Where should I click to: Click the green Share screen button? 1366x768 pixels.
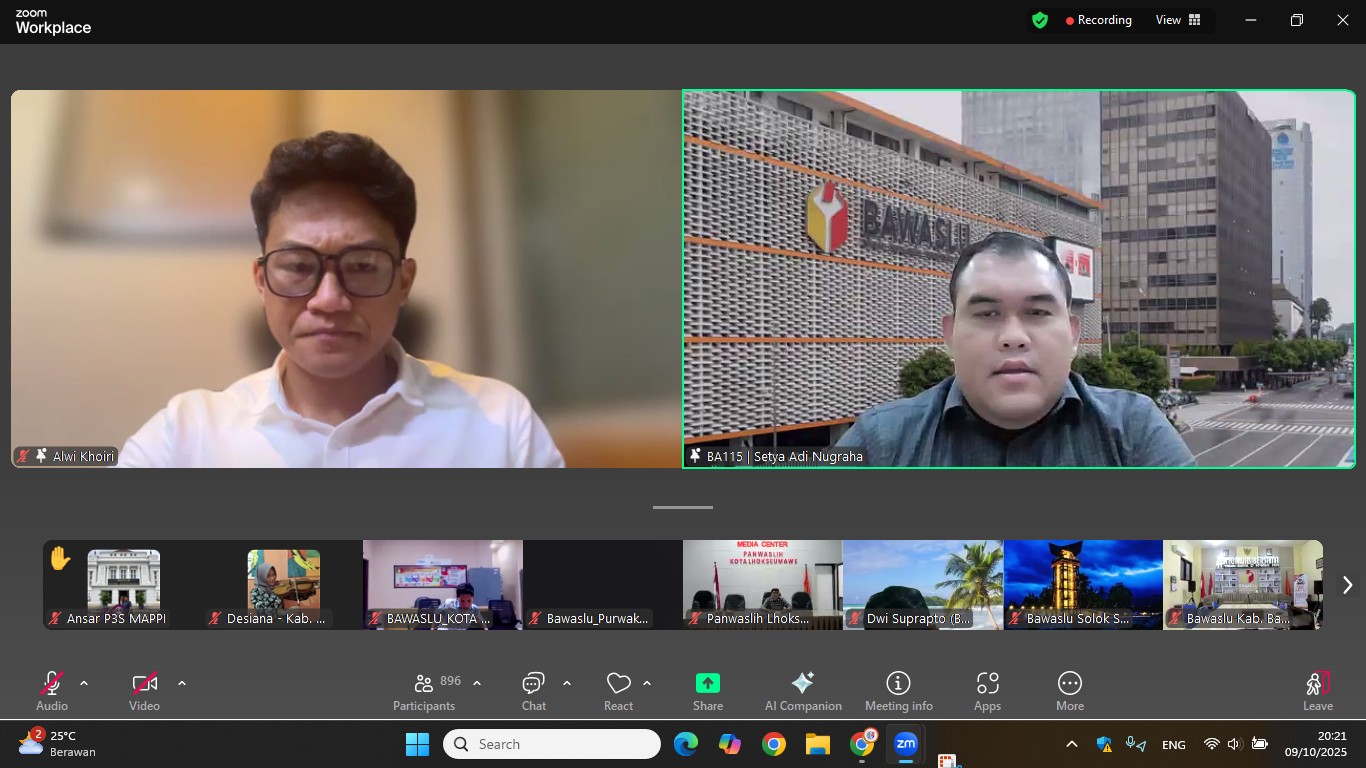(x=707, y=691)
